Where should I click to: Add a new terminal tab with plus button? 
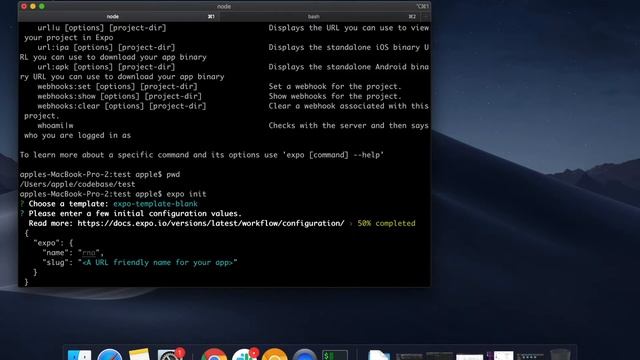pos(426,16)
